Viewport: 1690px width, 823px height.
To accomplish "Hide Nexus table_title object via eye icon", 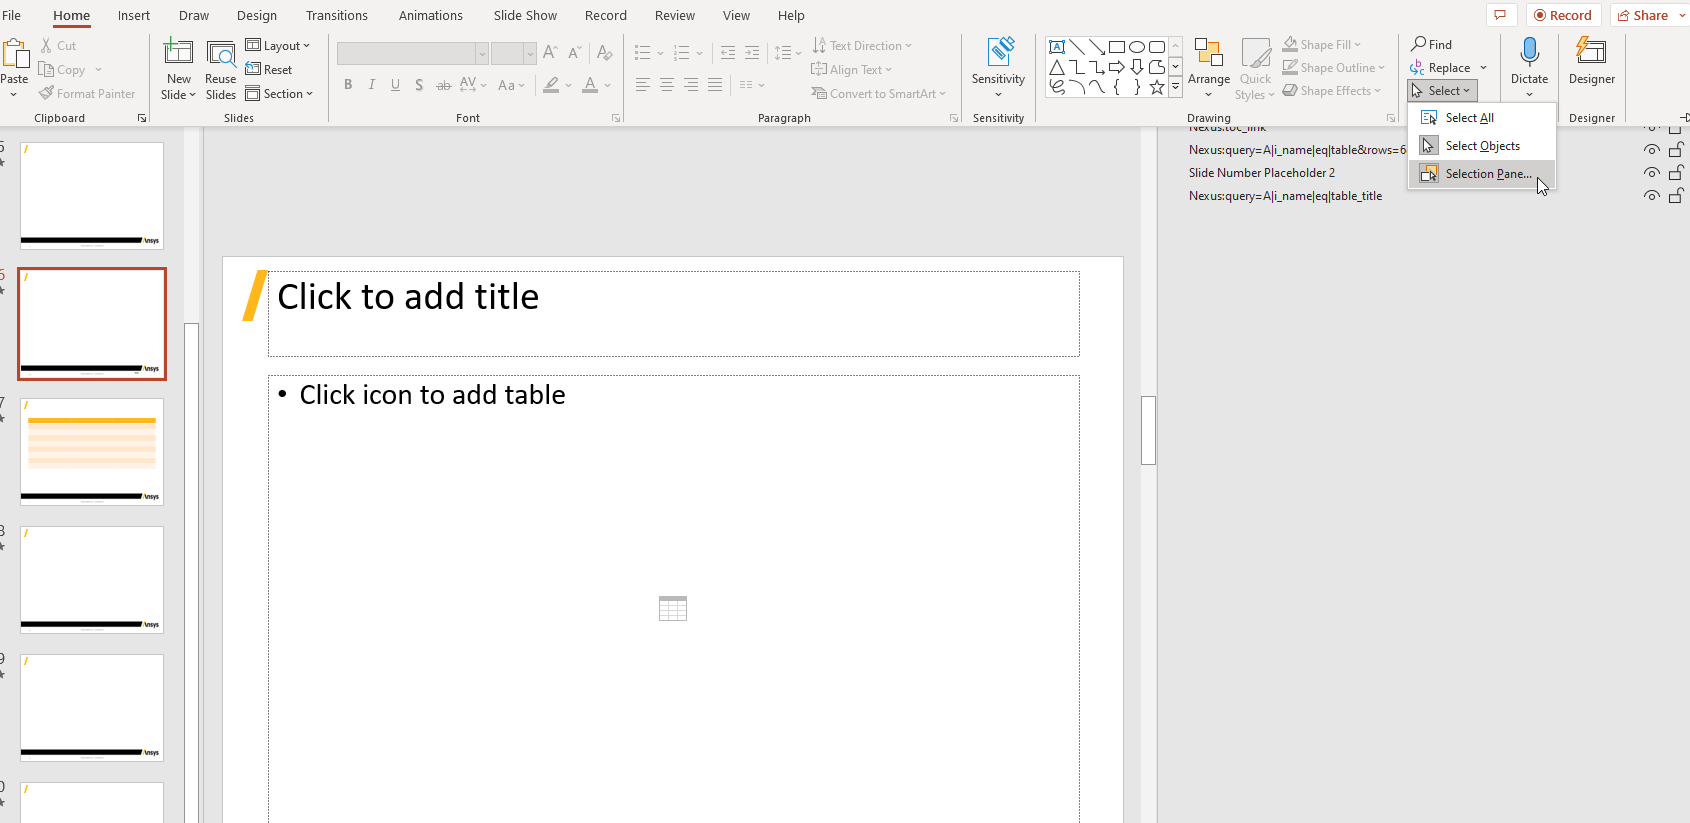I will pos(1652,196).
